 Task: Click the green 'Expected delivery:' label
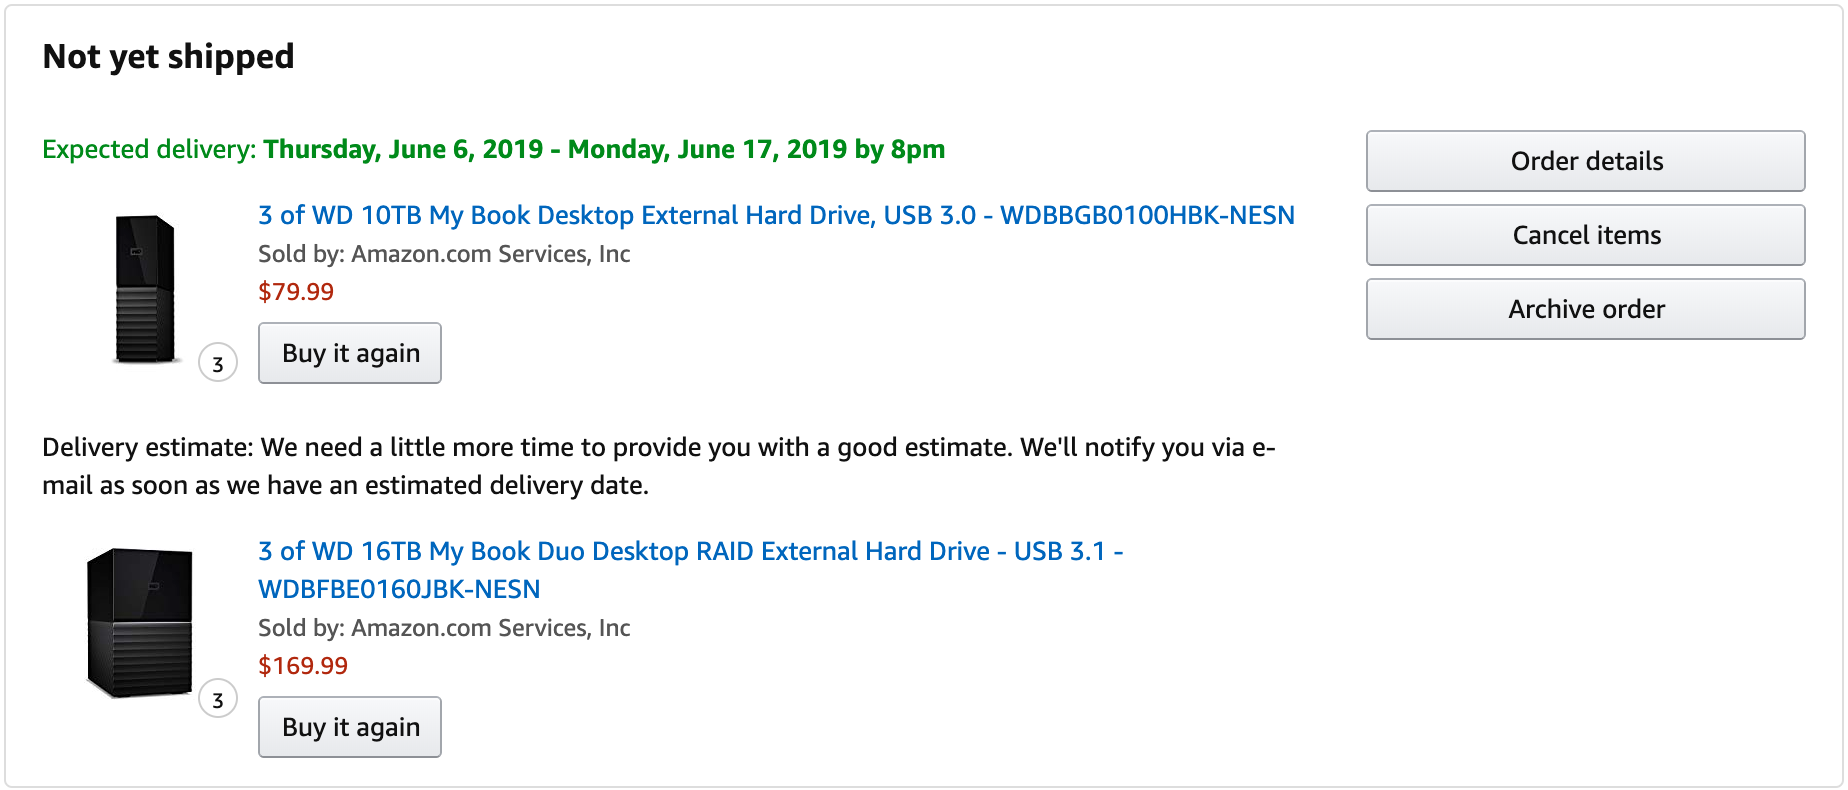150,149
